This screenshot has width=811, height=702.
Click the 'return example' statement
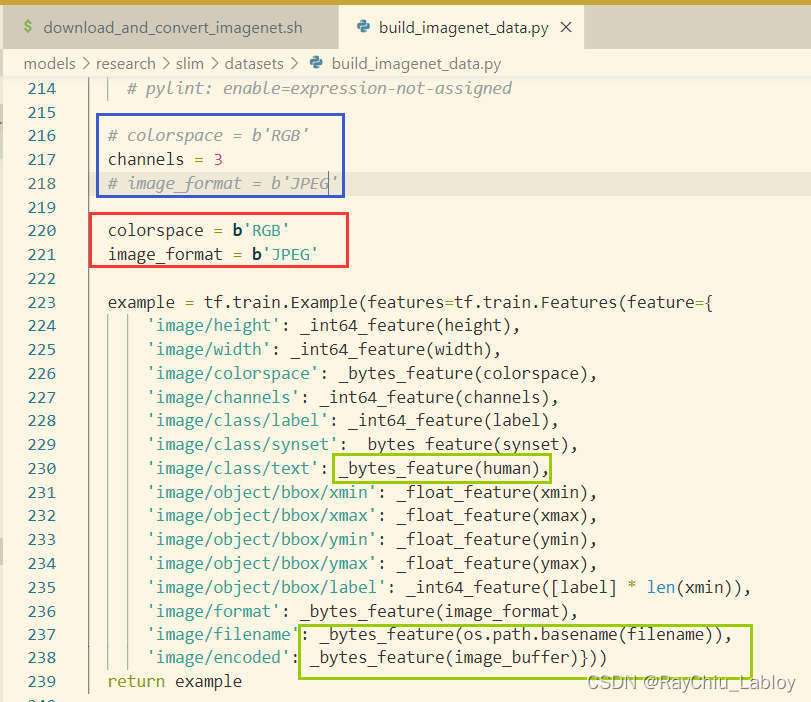(175, 681)
